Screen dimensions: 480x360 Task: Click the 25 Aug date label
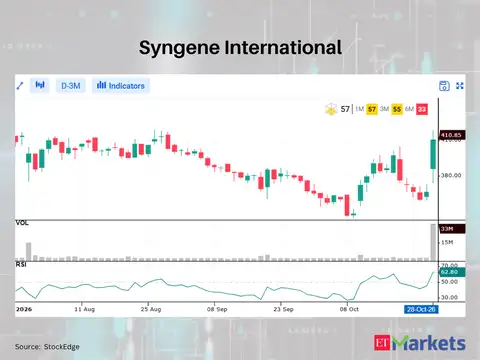pos(151,309)
